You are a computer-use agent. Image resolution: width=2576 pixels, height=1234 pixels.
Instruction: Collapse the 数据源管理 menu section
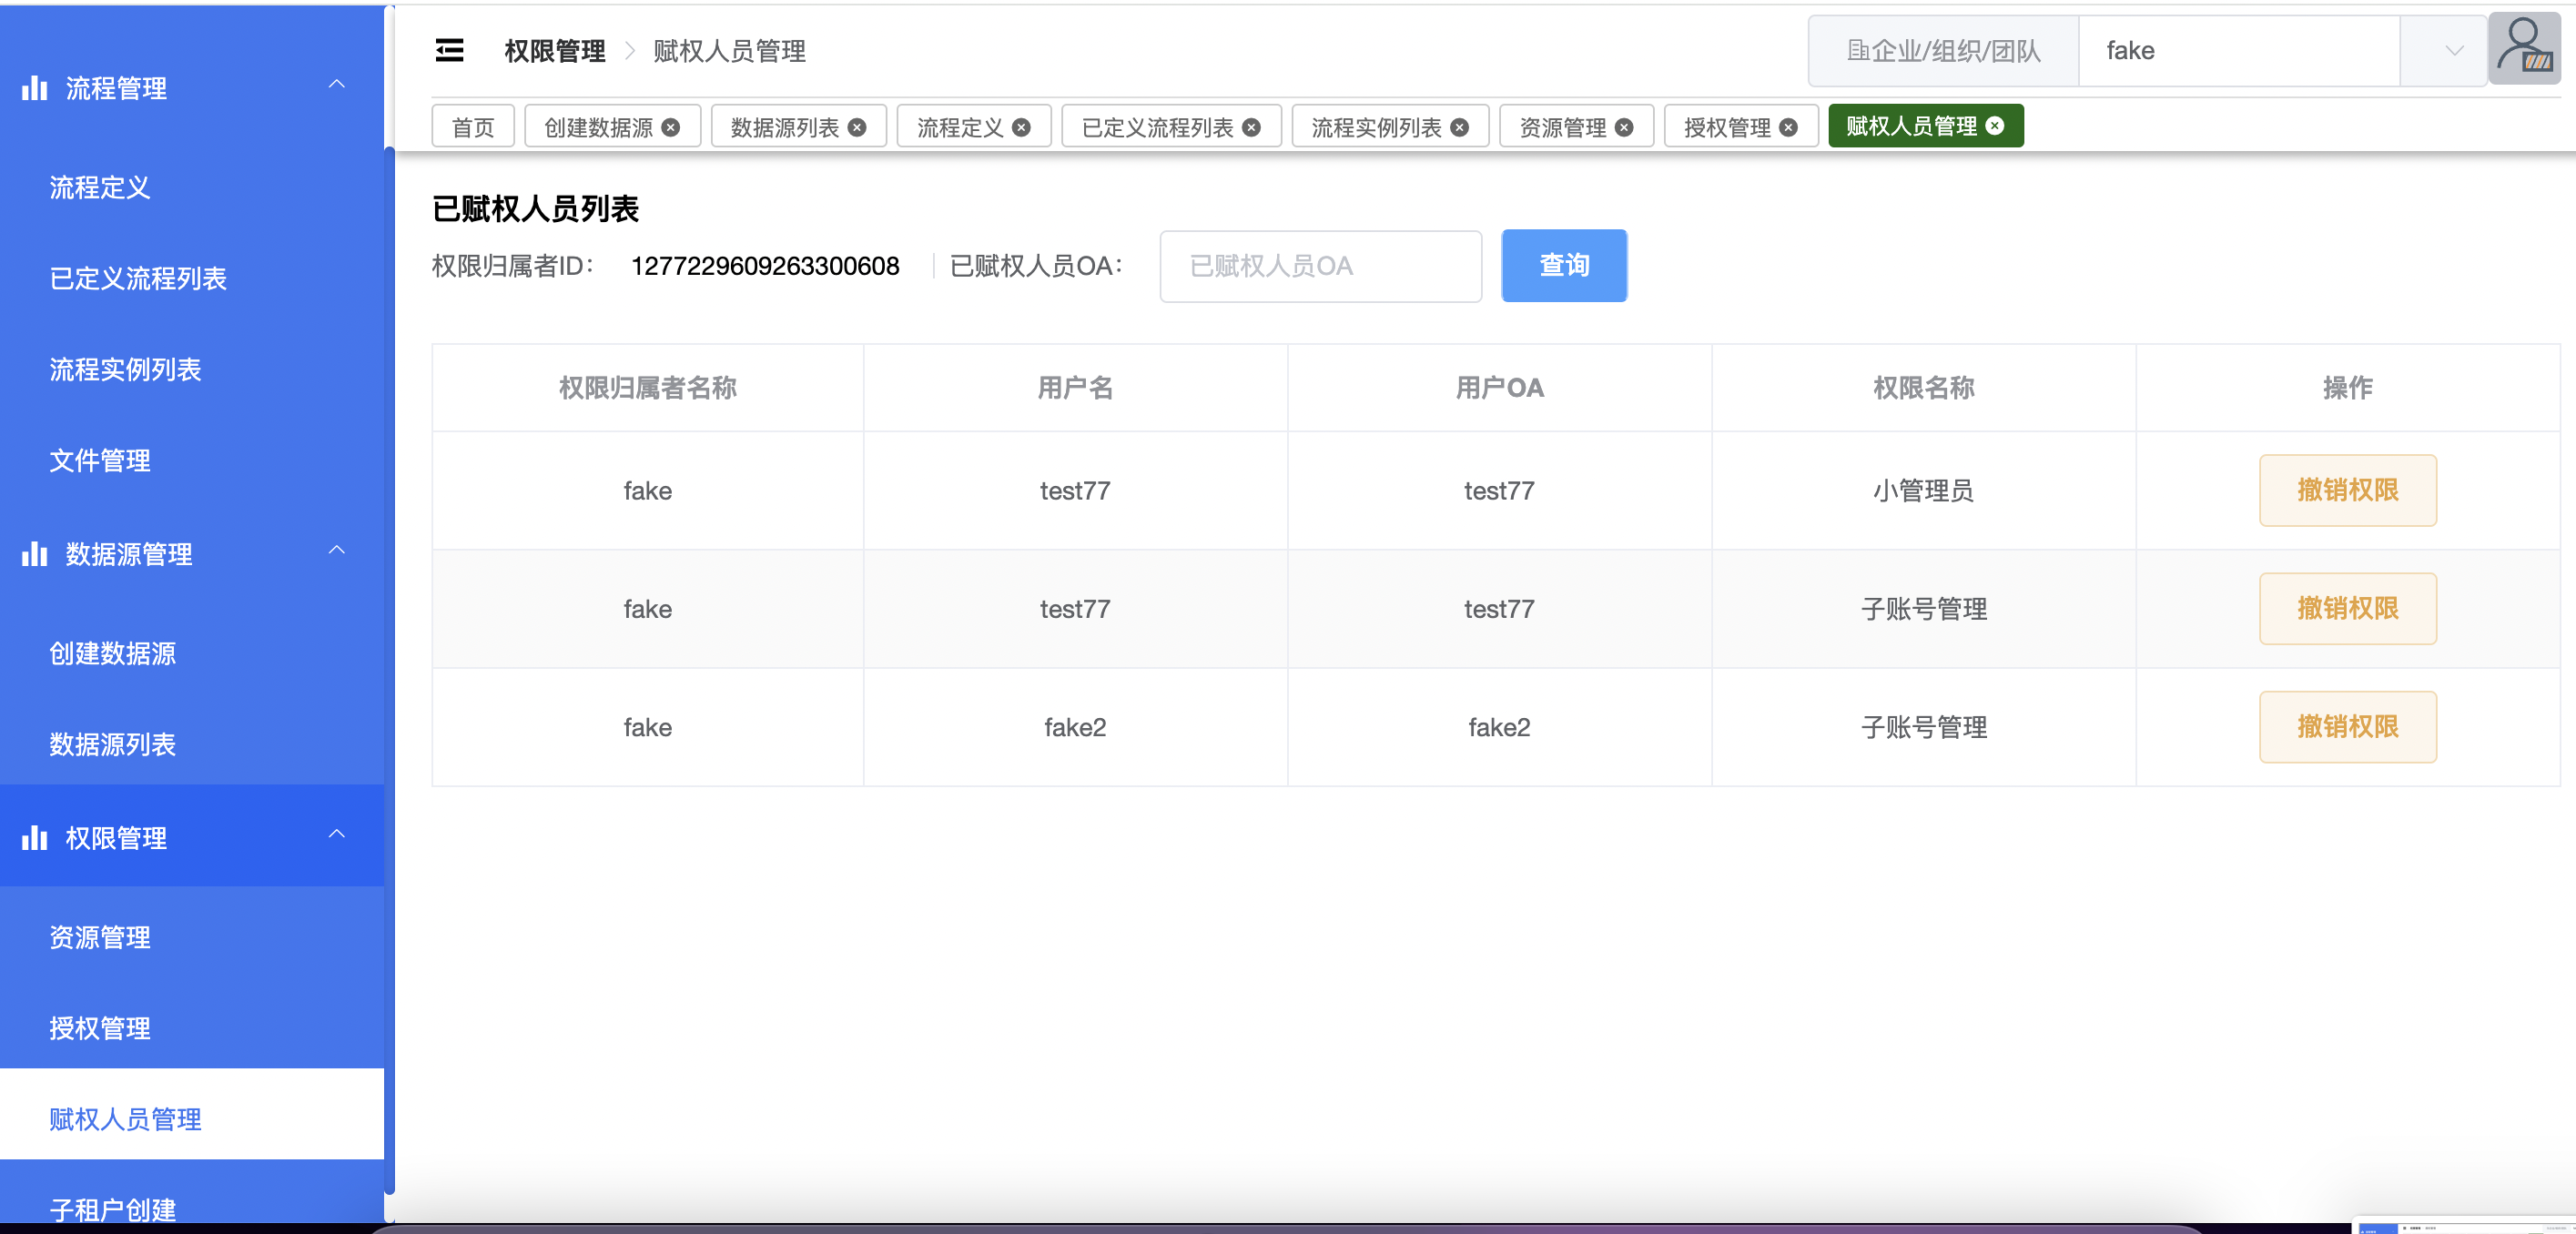click(337, 551)
